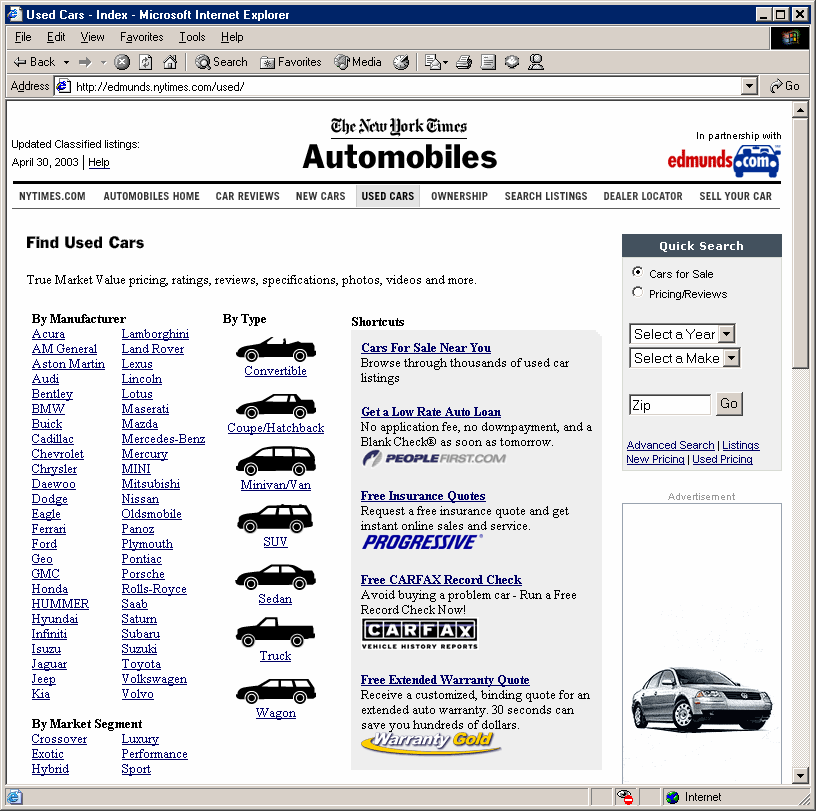This screenshot has height=811, width=816.
Task: Open the Hybrid market segment link
Action: [x=50, y=769]
